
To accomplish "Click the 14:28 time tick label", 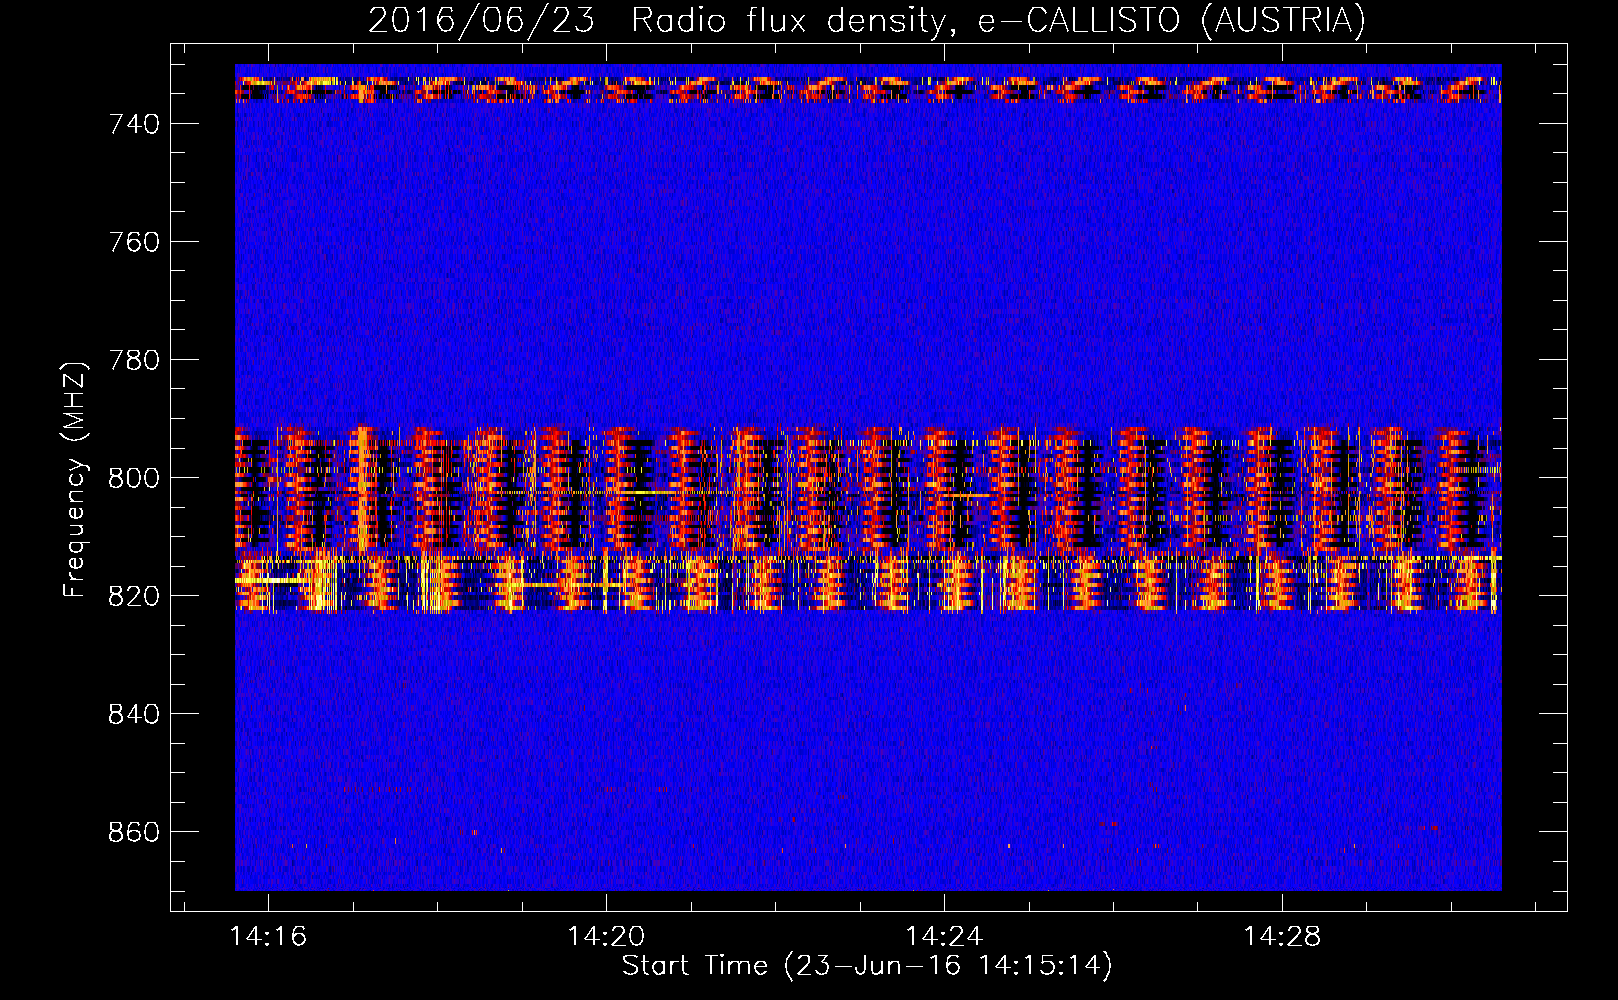I will coord(1282,937).
